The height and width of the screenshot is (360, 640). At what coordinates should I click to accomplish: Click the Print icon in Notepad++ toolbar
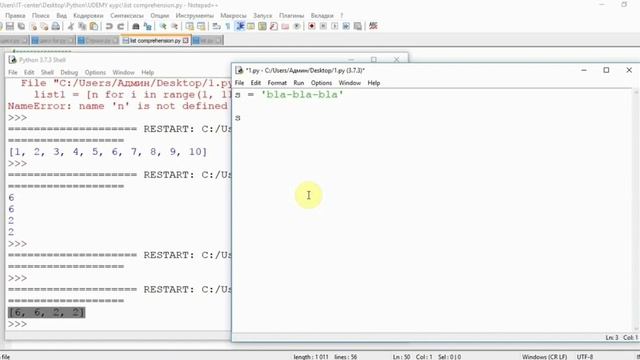56,26
